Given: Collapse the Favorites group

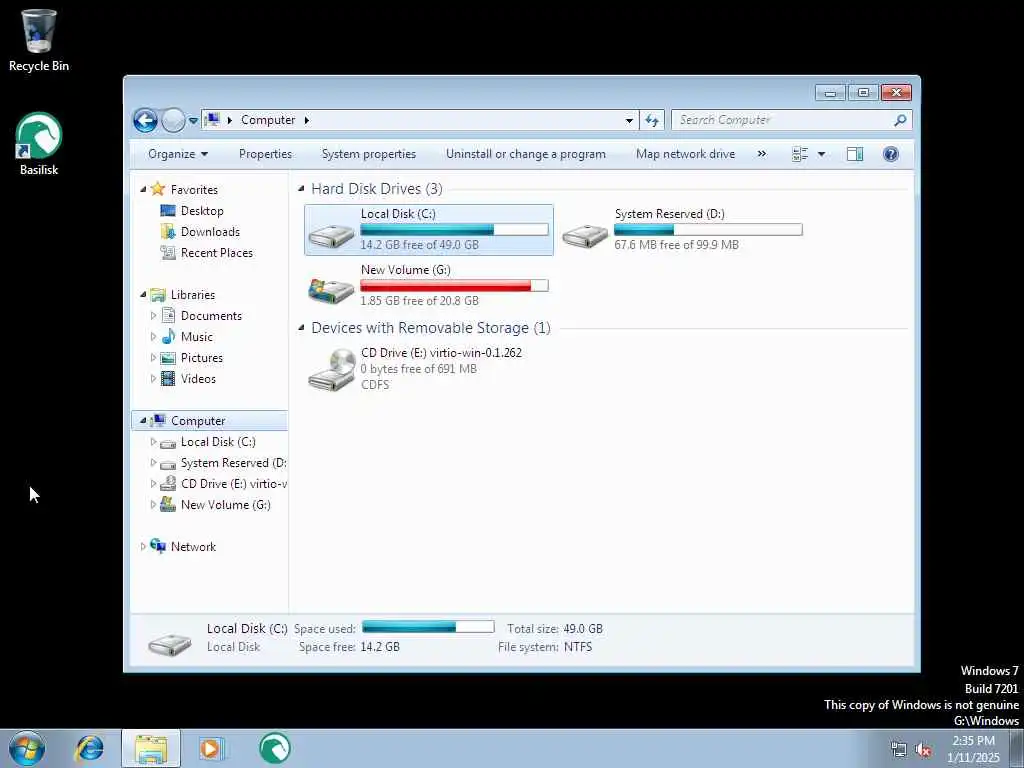Looking at the screenshot, I should 143,189.
